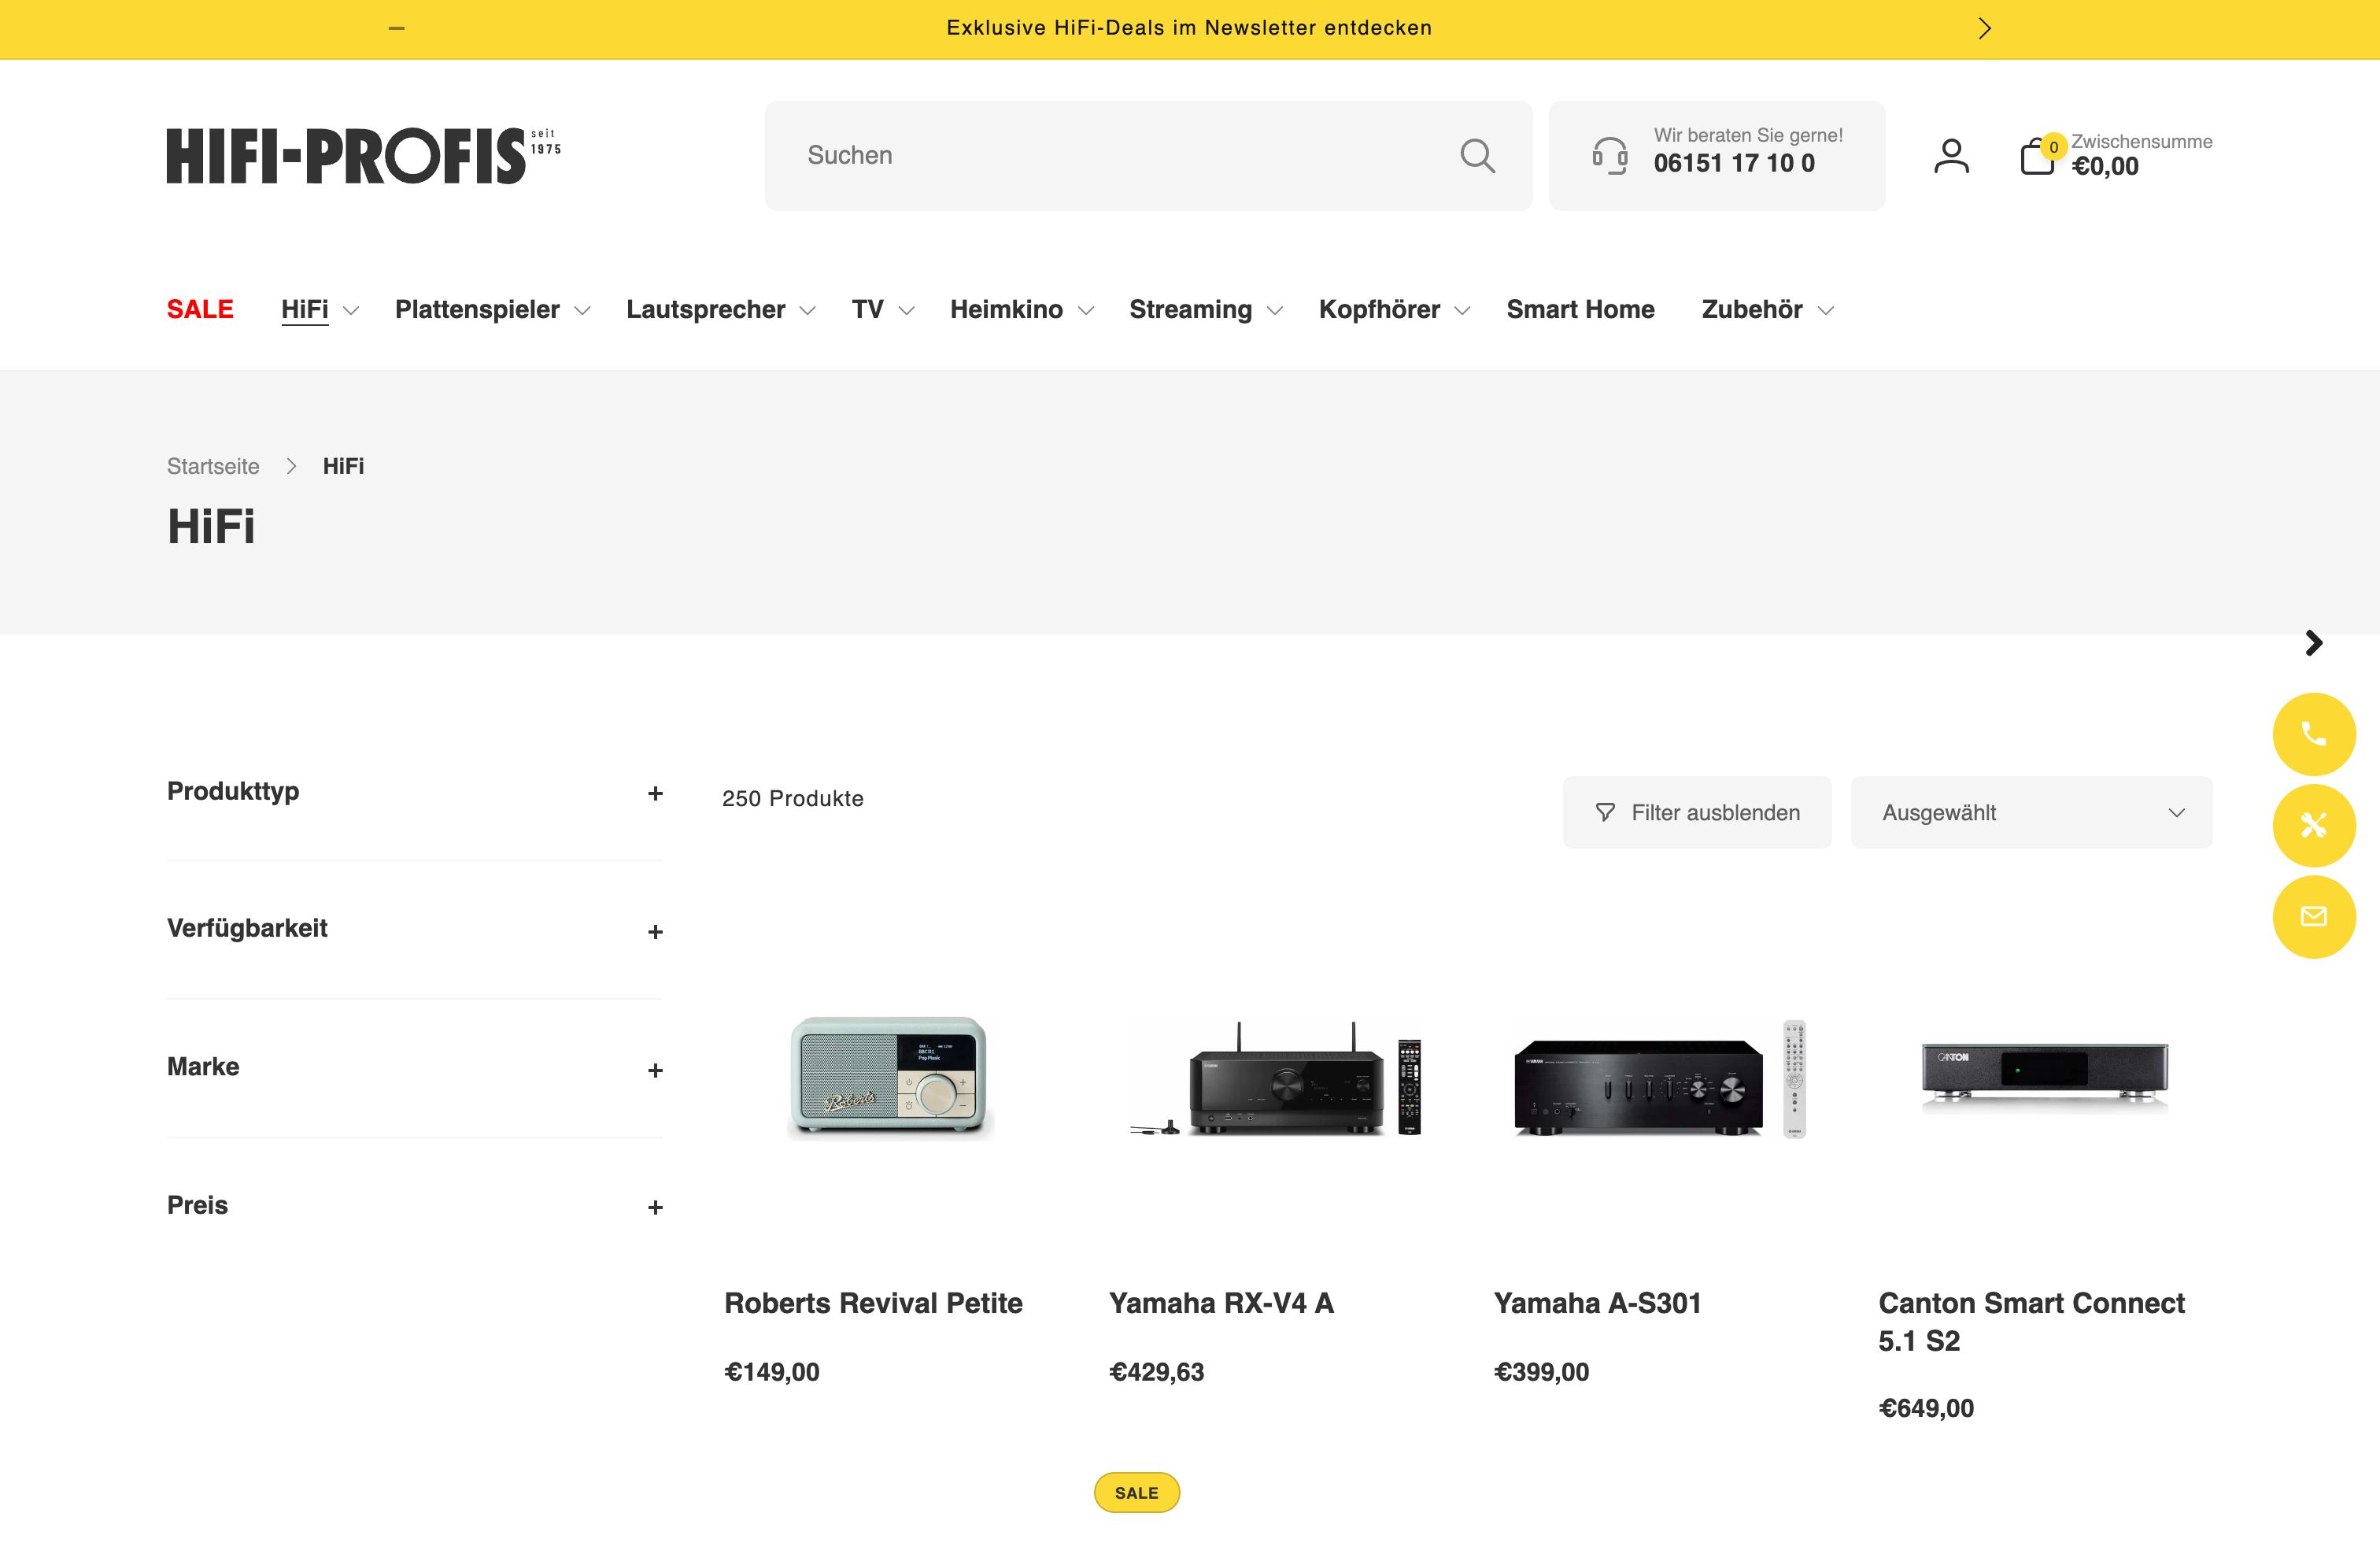Toggle the SALE badge on the Yamaha product
This screenshot has width=2380, height=1546.
click(x=1136, y=1492)
